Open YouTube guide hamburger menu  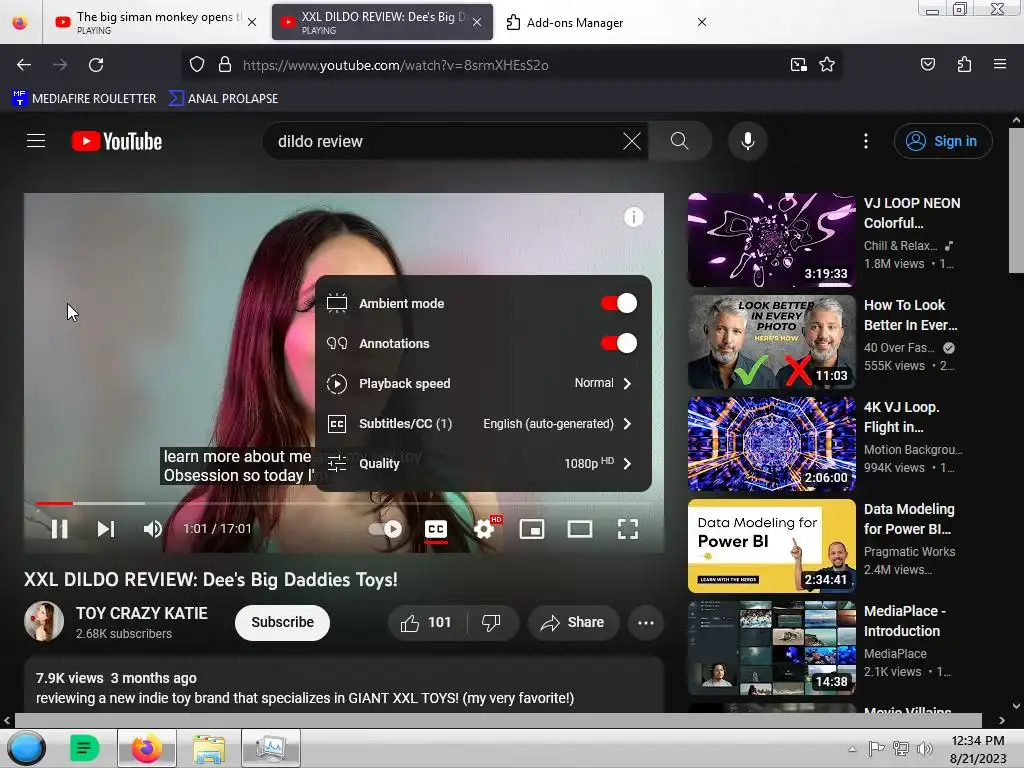coord(36,141)
